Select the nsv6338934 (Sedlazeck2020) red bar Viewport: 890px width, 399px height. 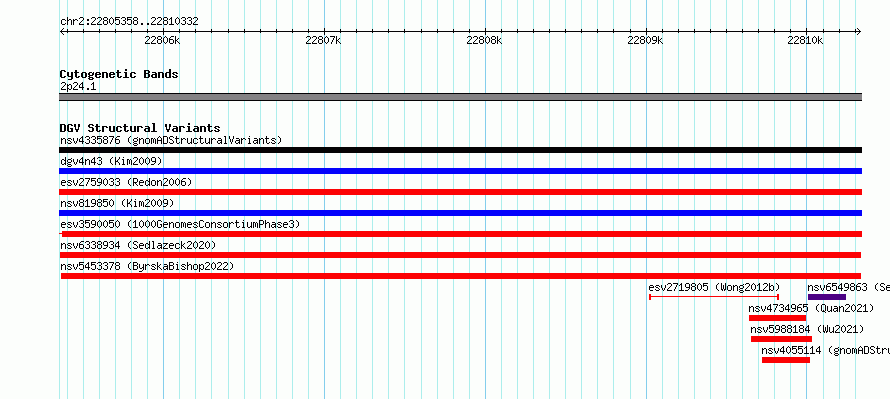[460, 255]
